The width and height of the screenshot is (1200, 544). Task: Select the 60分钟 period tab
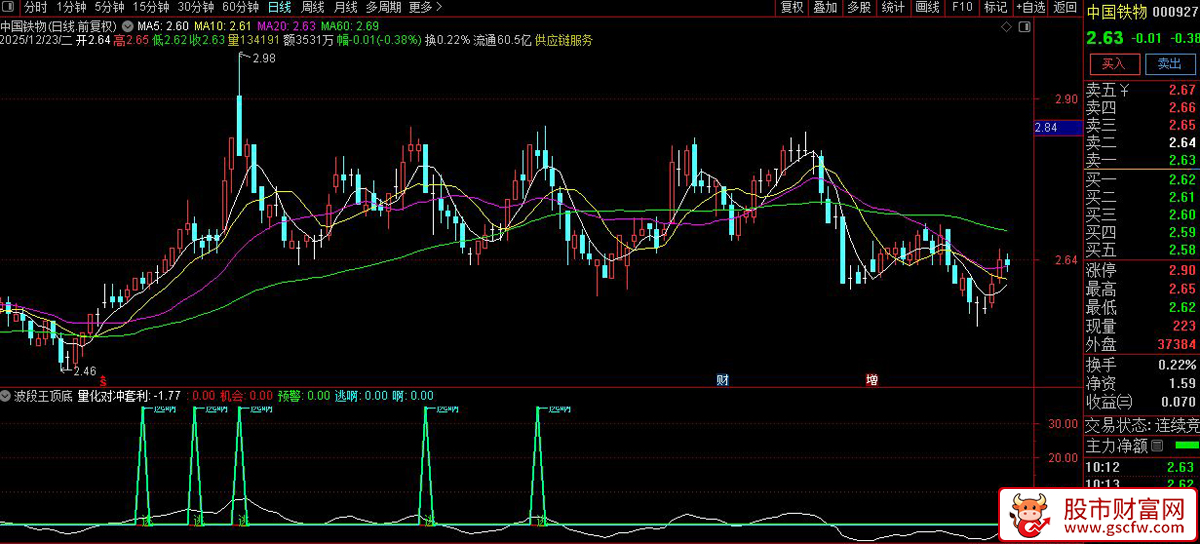(241, 7)
